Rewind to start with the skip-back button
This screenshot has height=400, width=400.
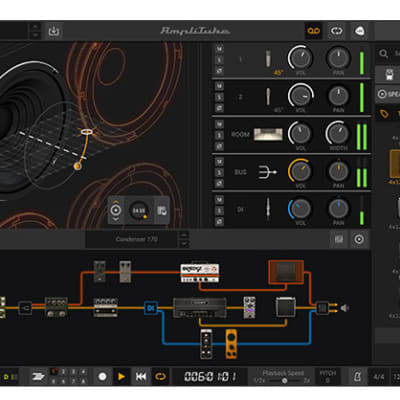[x=141, y=377]
